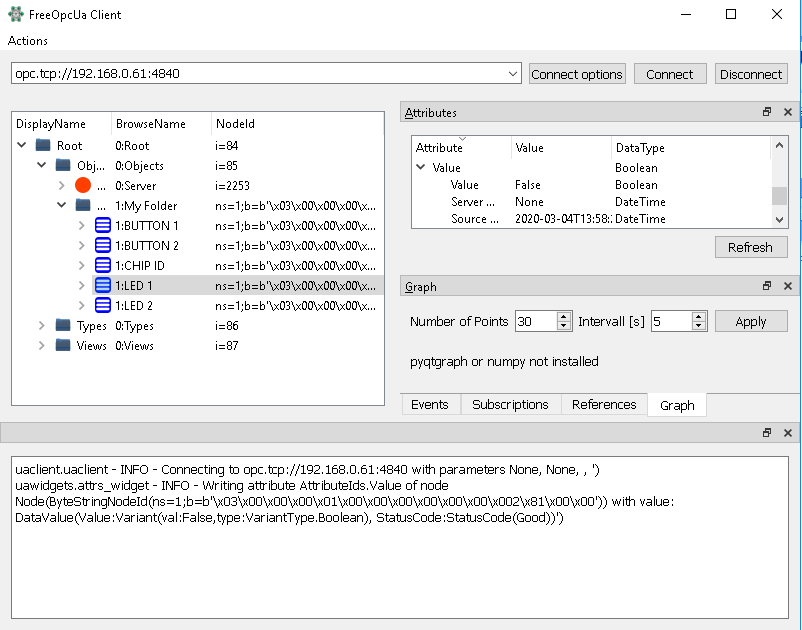Expand the BUTTON 1 node

pos(81,225)
